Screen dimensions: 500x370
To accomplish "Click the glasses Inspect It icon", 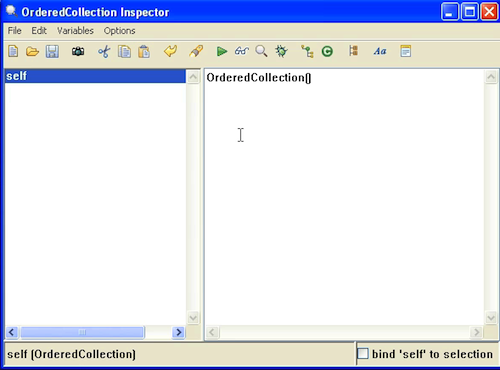I will coord(242,51).
